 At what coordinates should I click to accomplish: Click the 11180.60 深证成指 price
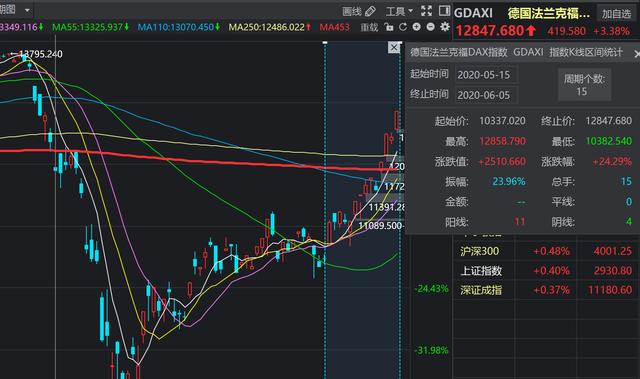[610, 290]
